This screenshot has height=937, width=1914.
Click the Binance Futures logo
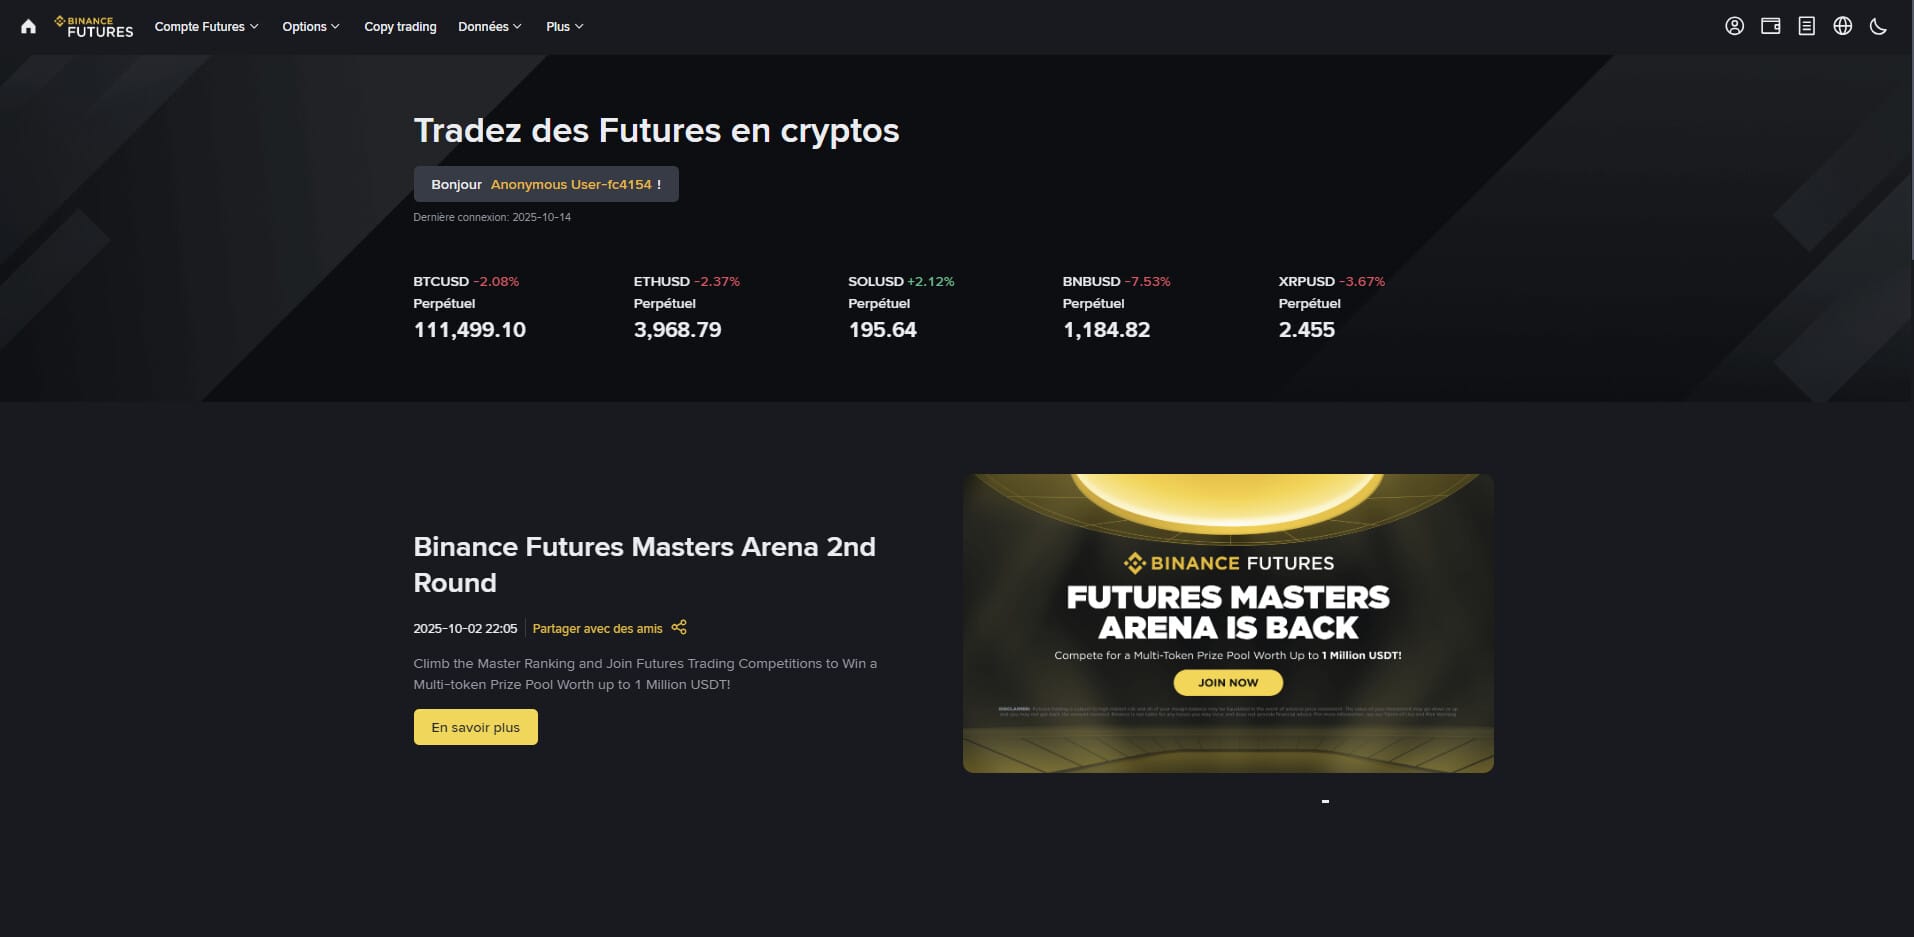[93, 26]
